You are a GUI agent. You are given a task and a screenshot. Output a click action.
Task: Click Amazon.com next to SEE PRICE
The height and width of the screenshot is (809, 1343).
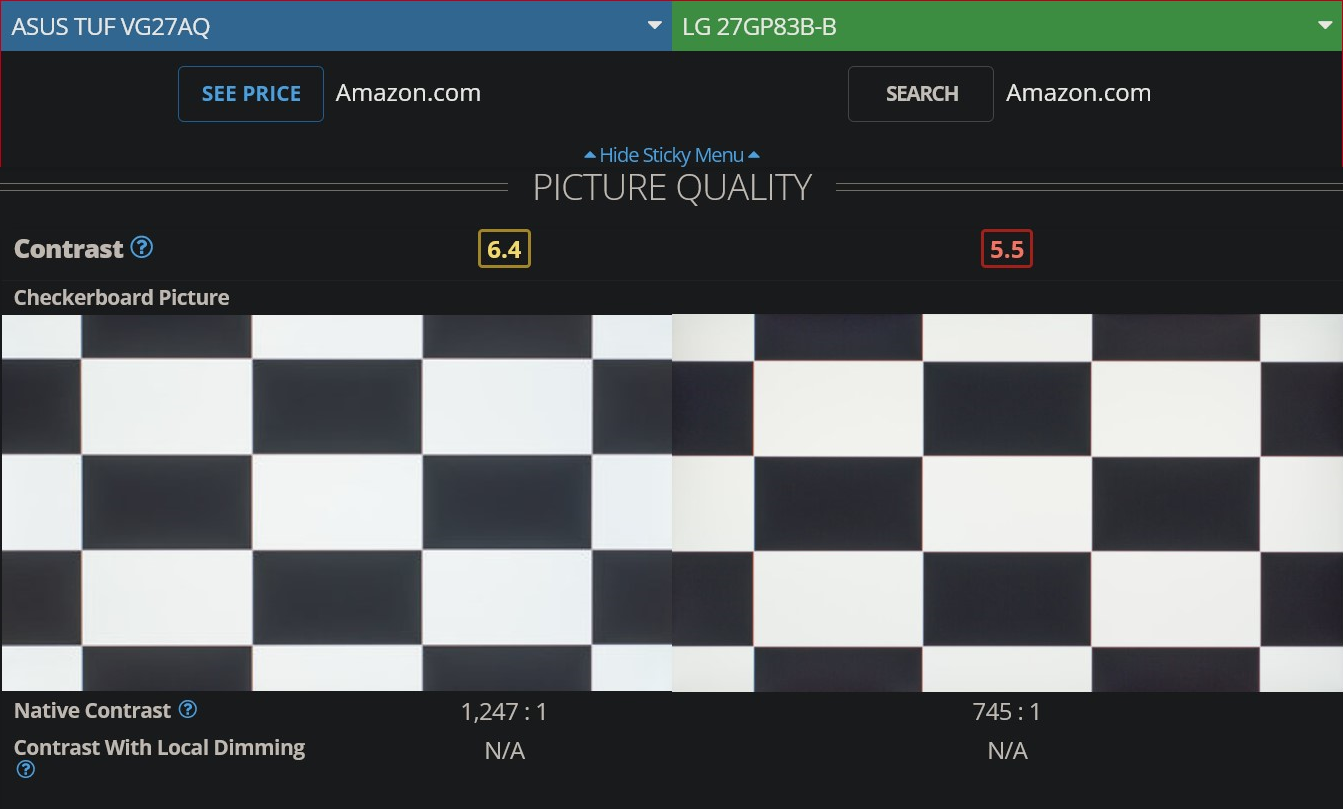pos(408,93)
